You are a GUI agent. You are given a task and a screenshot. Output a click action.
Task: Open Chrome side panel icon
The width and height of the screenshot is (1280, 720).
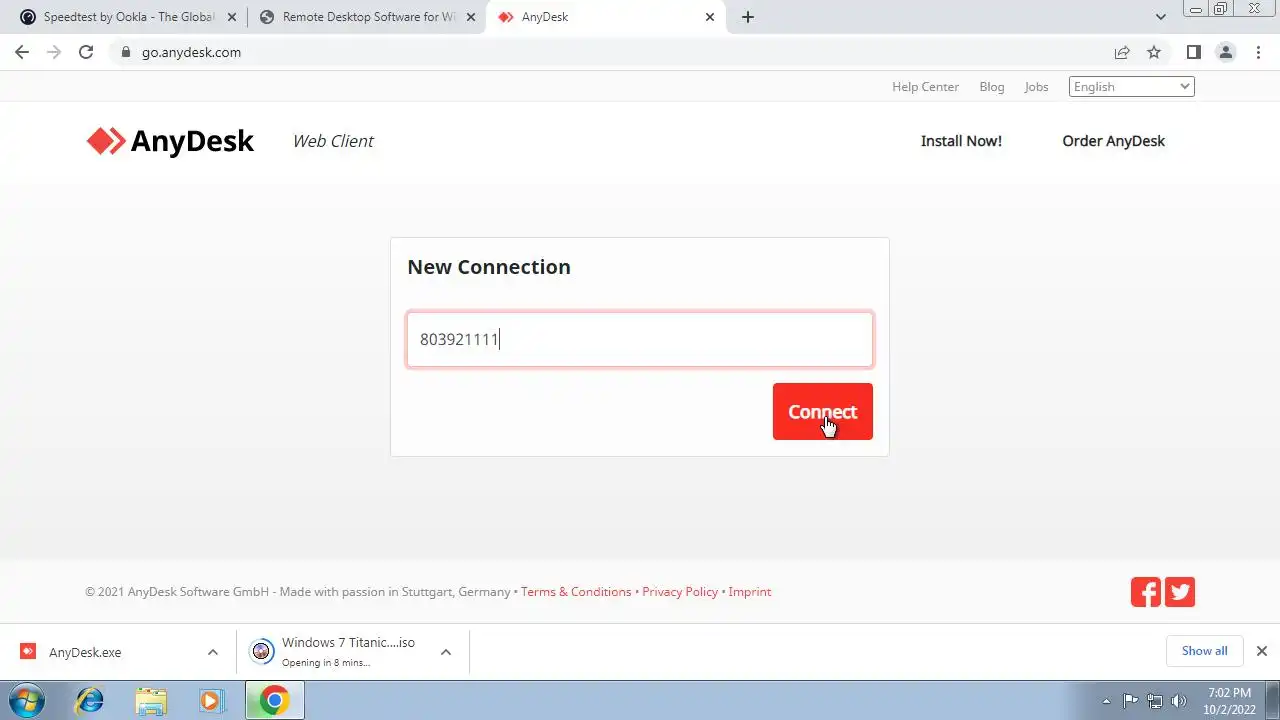(x=1193, y=52)
